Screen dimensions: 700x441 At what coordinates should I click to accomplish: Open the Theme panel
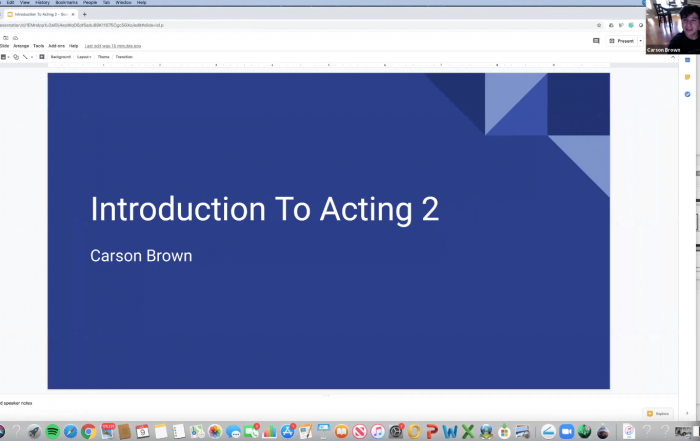tap(104, 57)
